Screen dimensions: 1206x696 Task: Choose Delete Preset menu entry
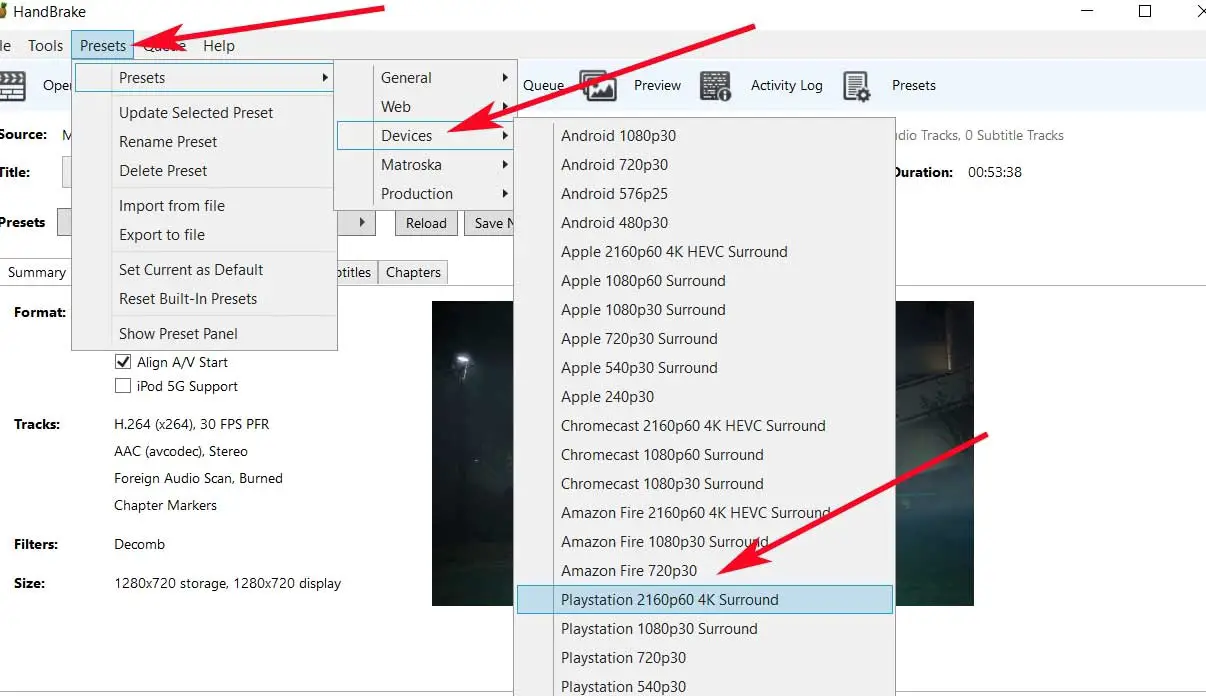point(204,171)
